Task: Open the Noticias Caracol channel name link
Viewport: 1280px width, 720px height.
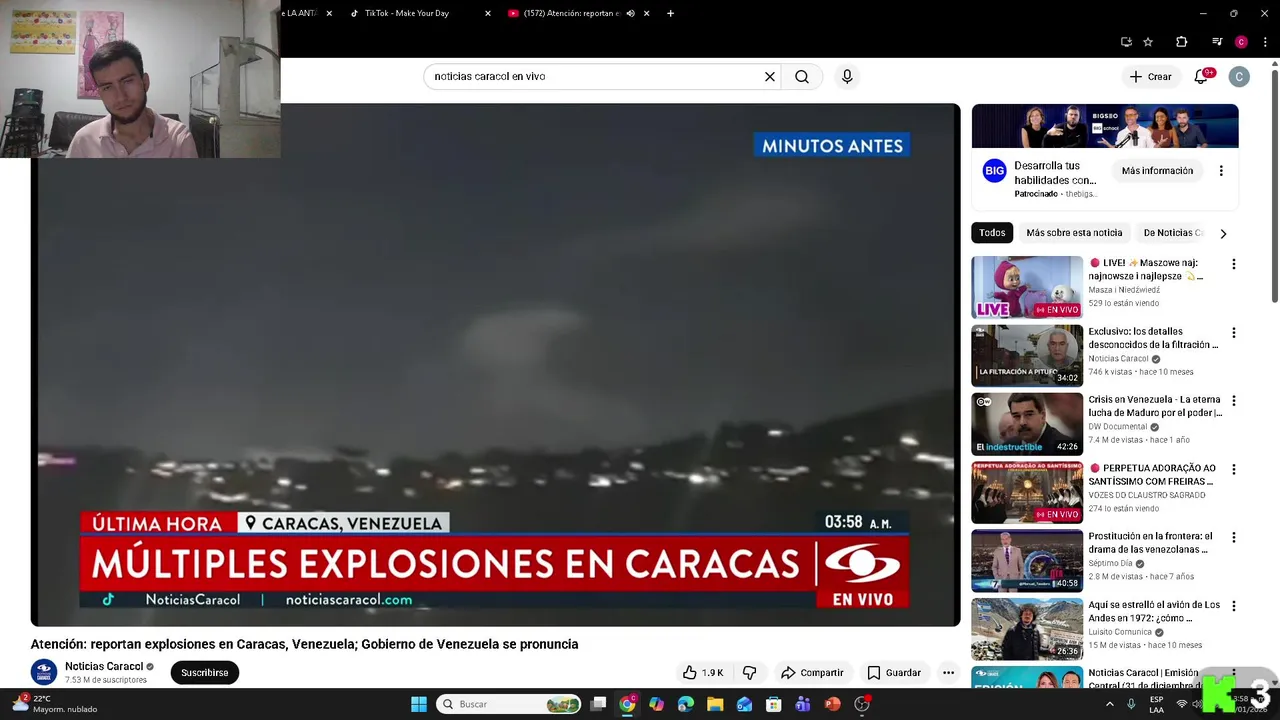Action: coord(104,666)
